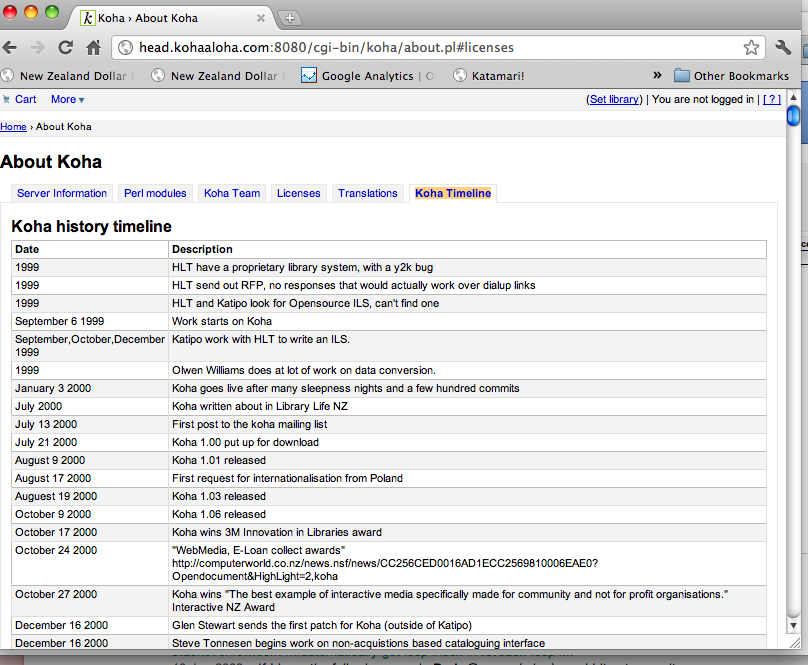Viewport: 808px width, 665px height.
Task: Click the browser back arrow
Action: tap(11, 47)
